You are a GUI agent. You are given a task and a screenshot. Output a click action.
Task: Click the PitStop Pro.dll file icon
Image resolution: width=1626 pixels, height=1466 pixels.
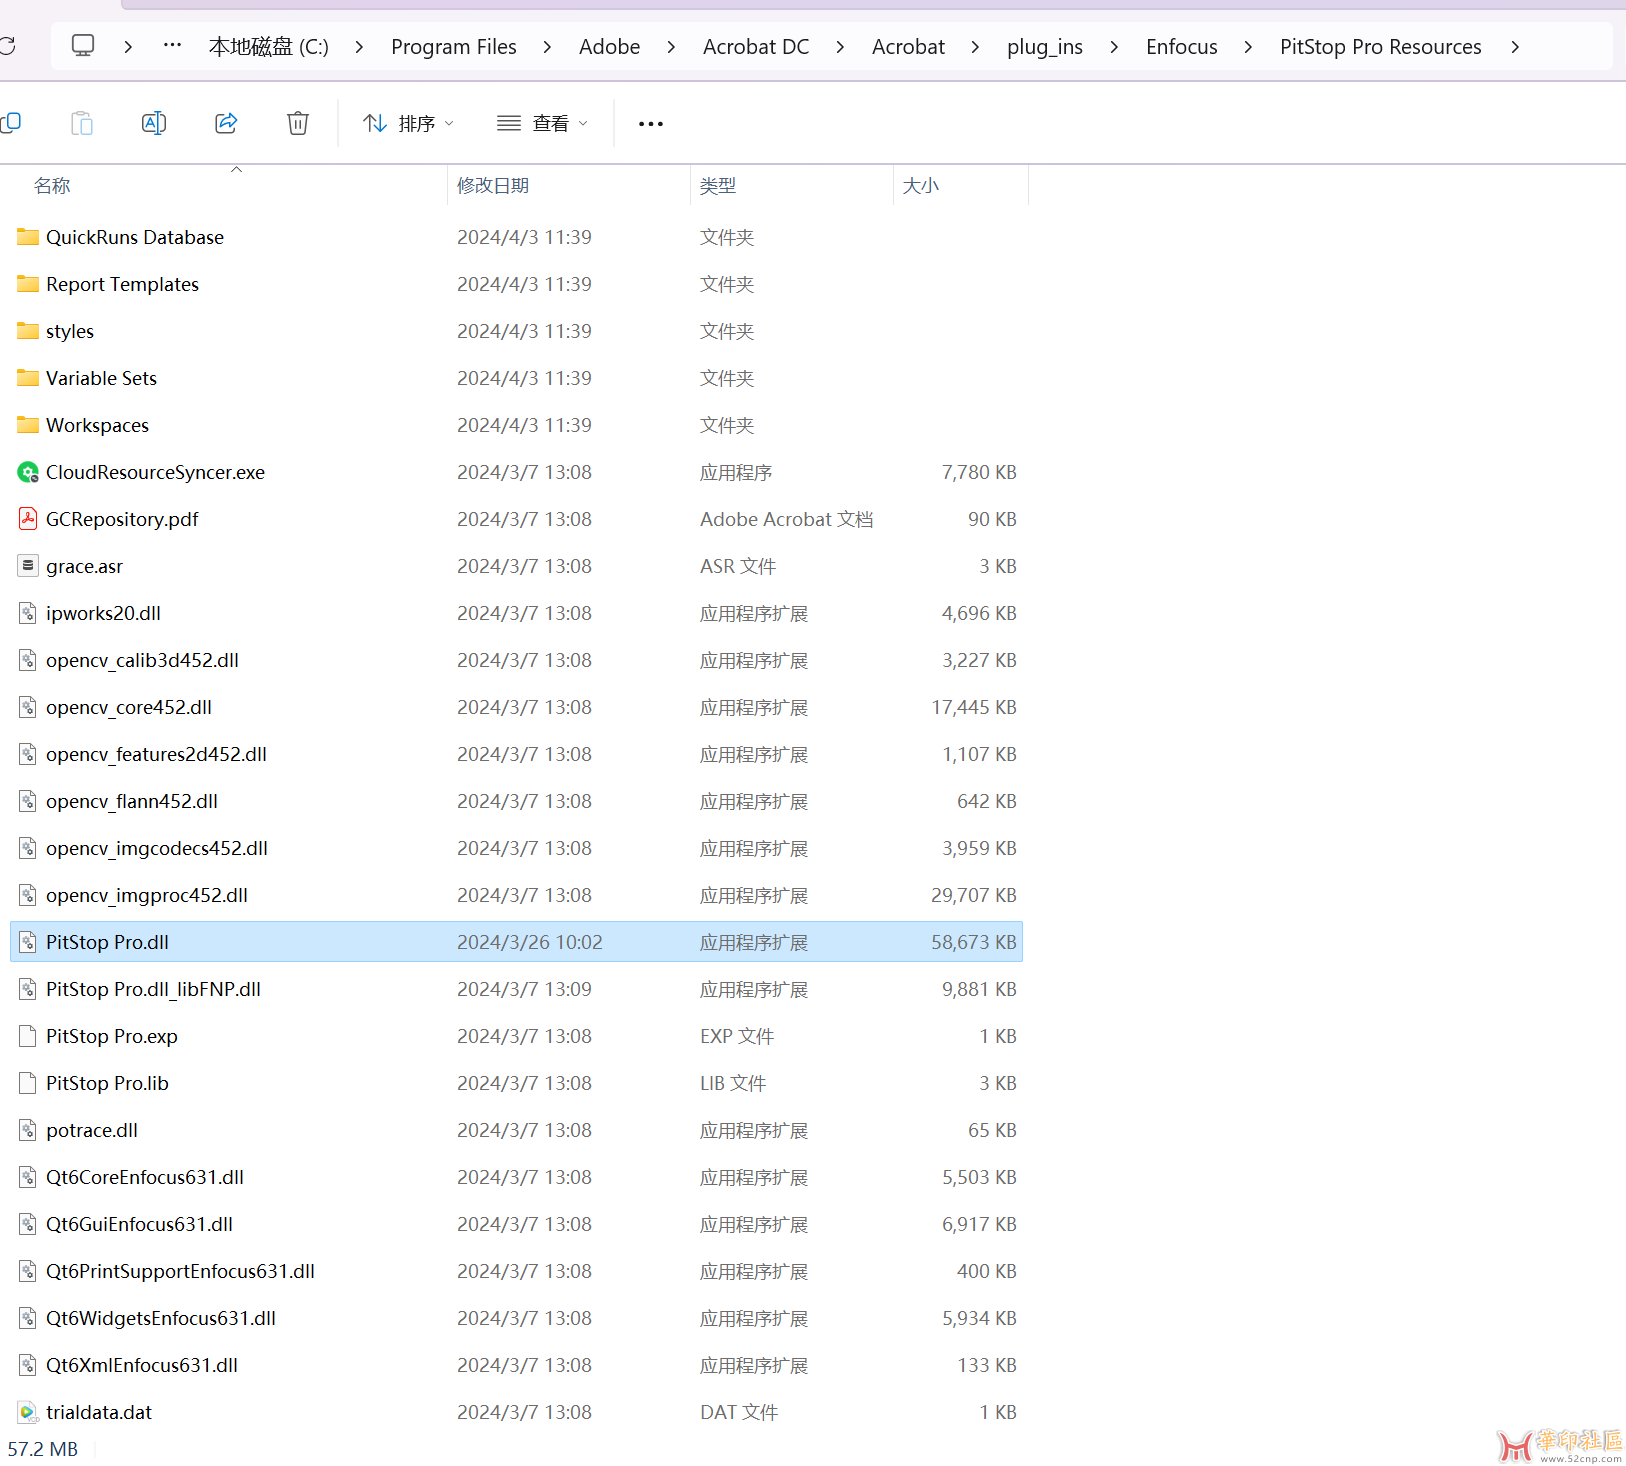point(28,942)
